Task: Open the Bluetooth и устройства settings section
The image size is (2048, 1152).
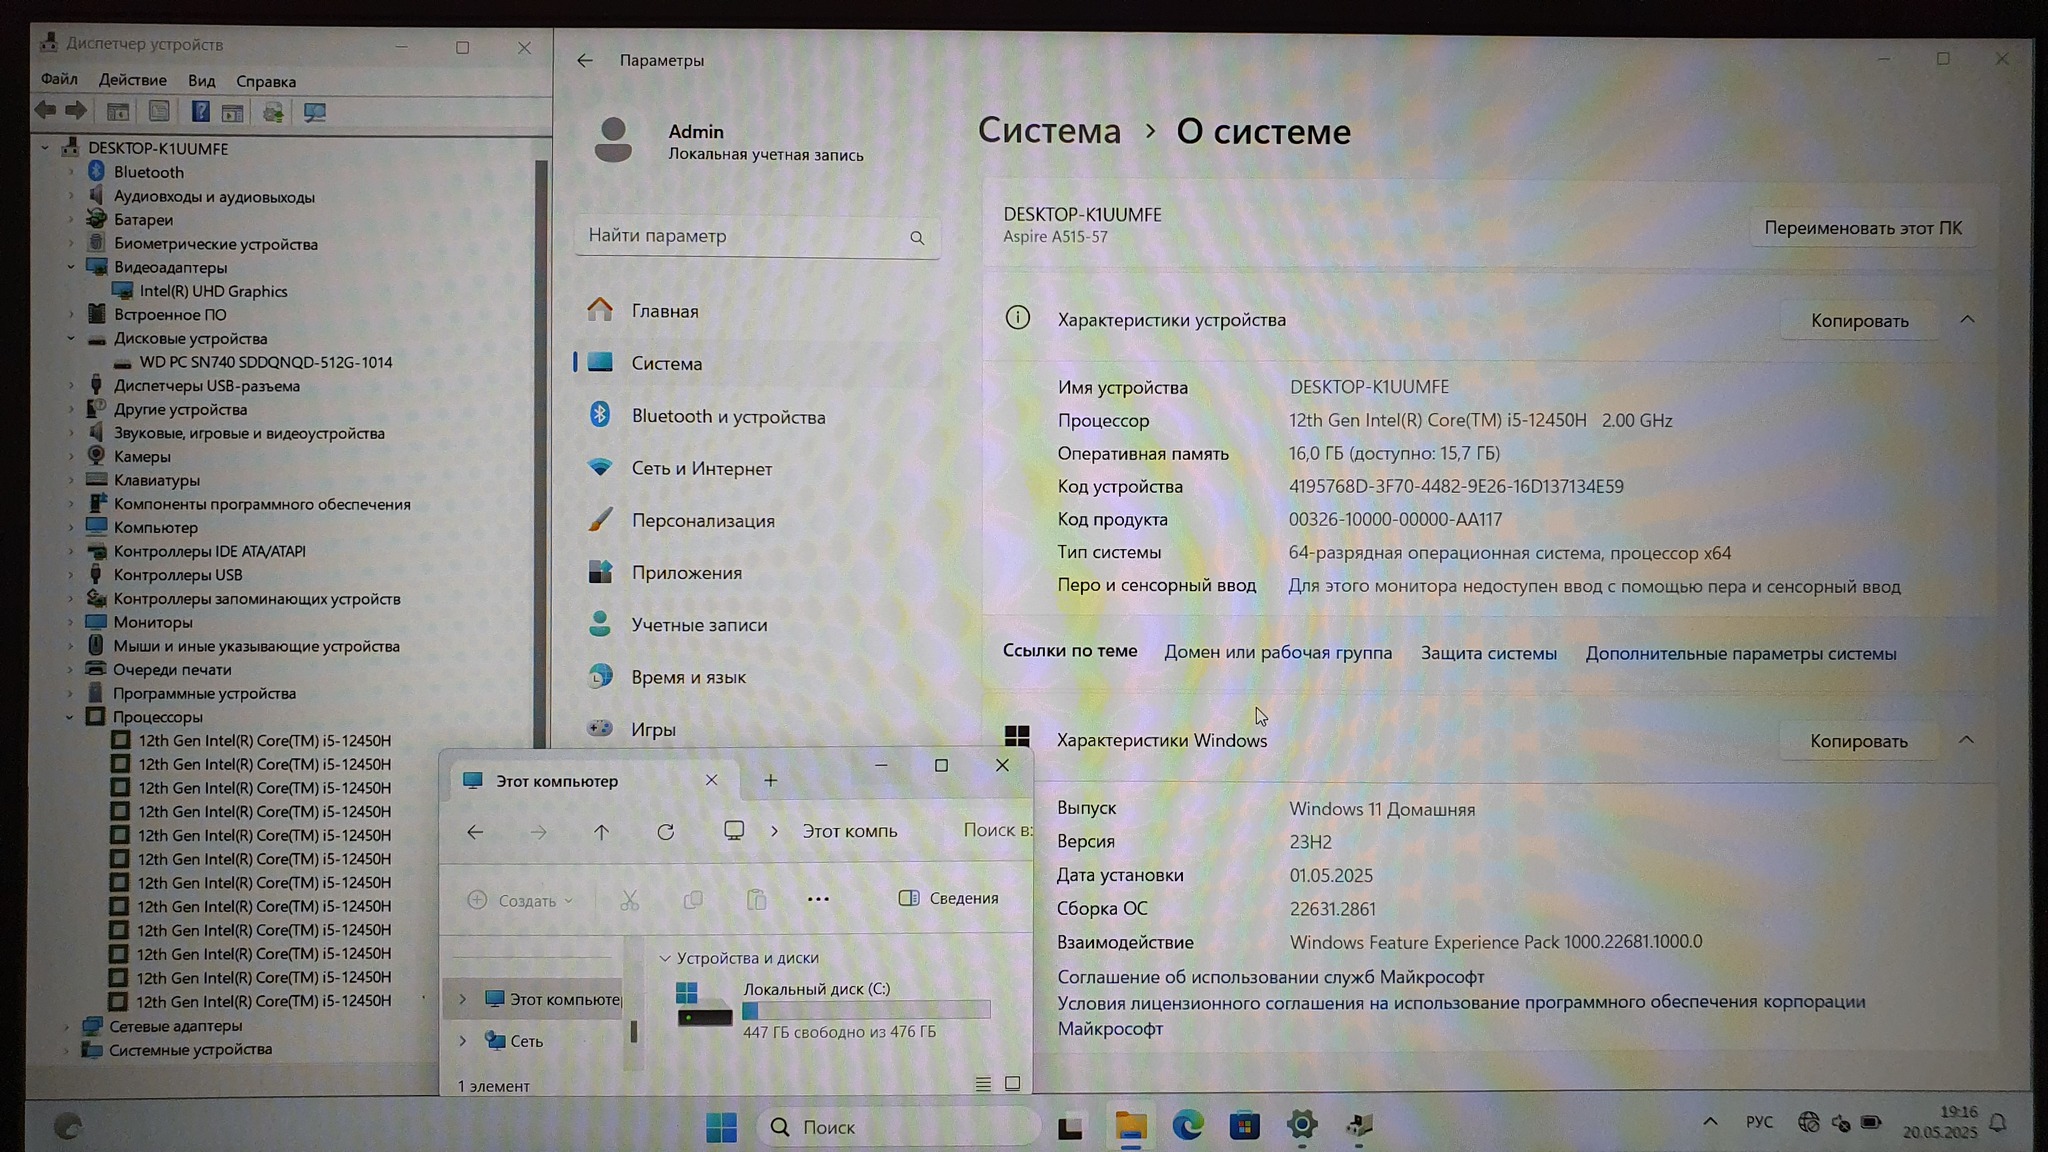Action: pyautogui.click(x=727, y=416)
